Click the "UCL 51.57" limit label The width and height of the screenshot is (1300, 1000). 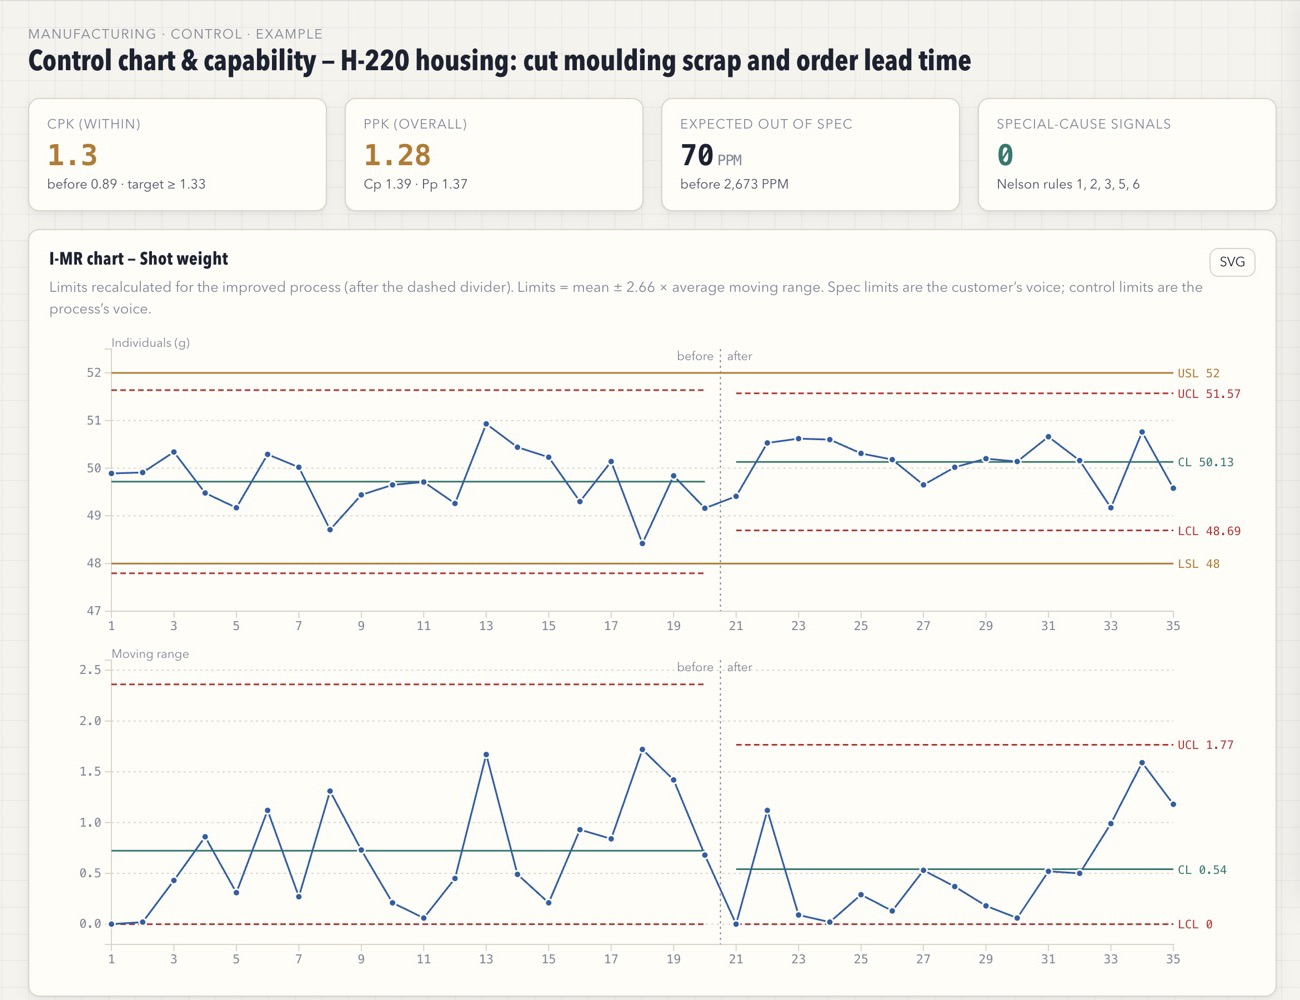tap(1208, 394)
